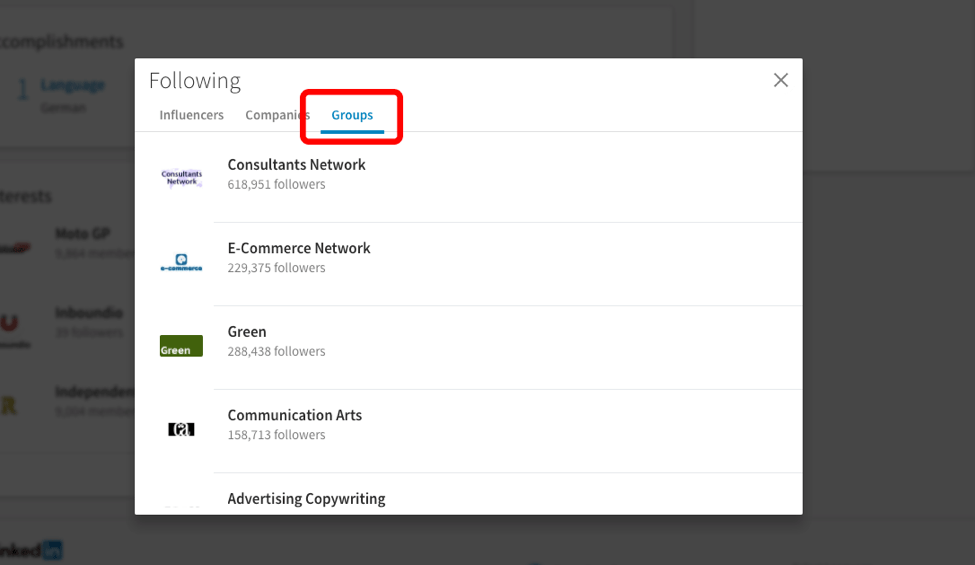Viewport: 975px width, 565px height.
Task: Open the Consultants Network group name
Action: (x=296, y=165)
